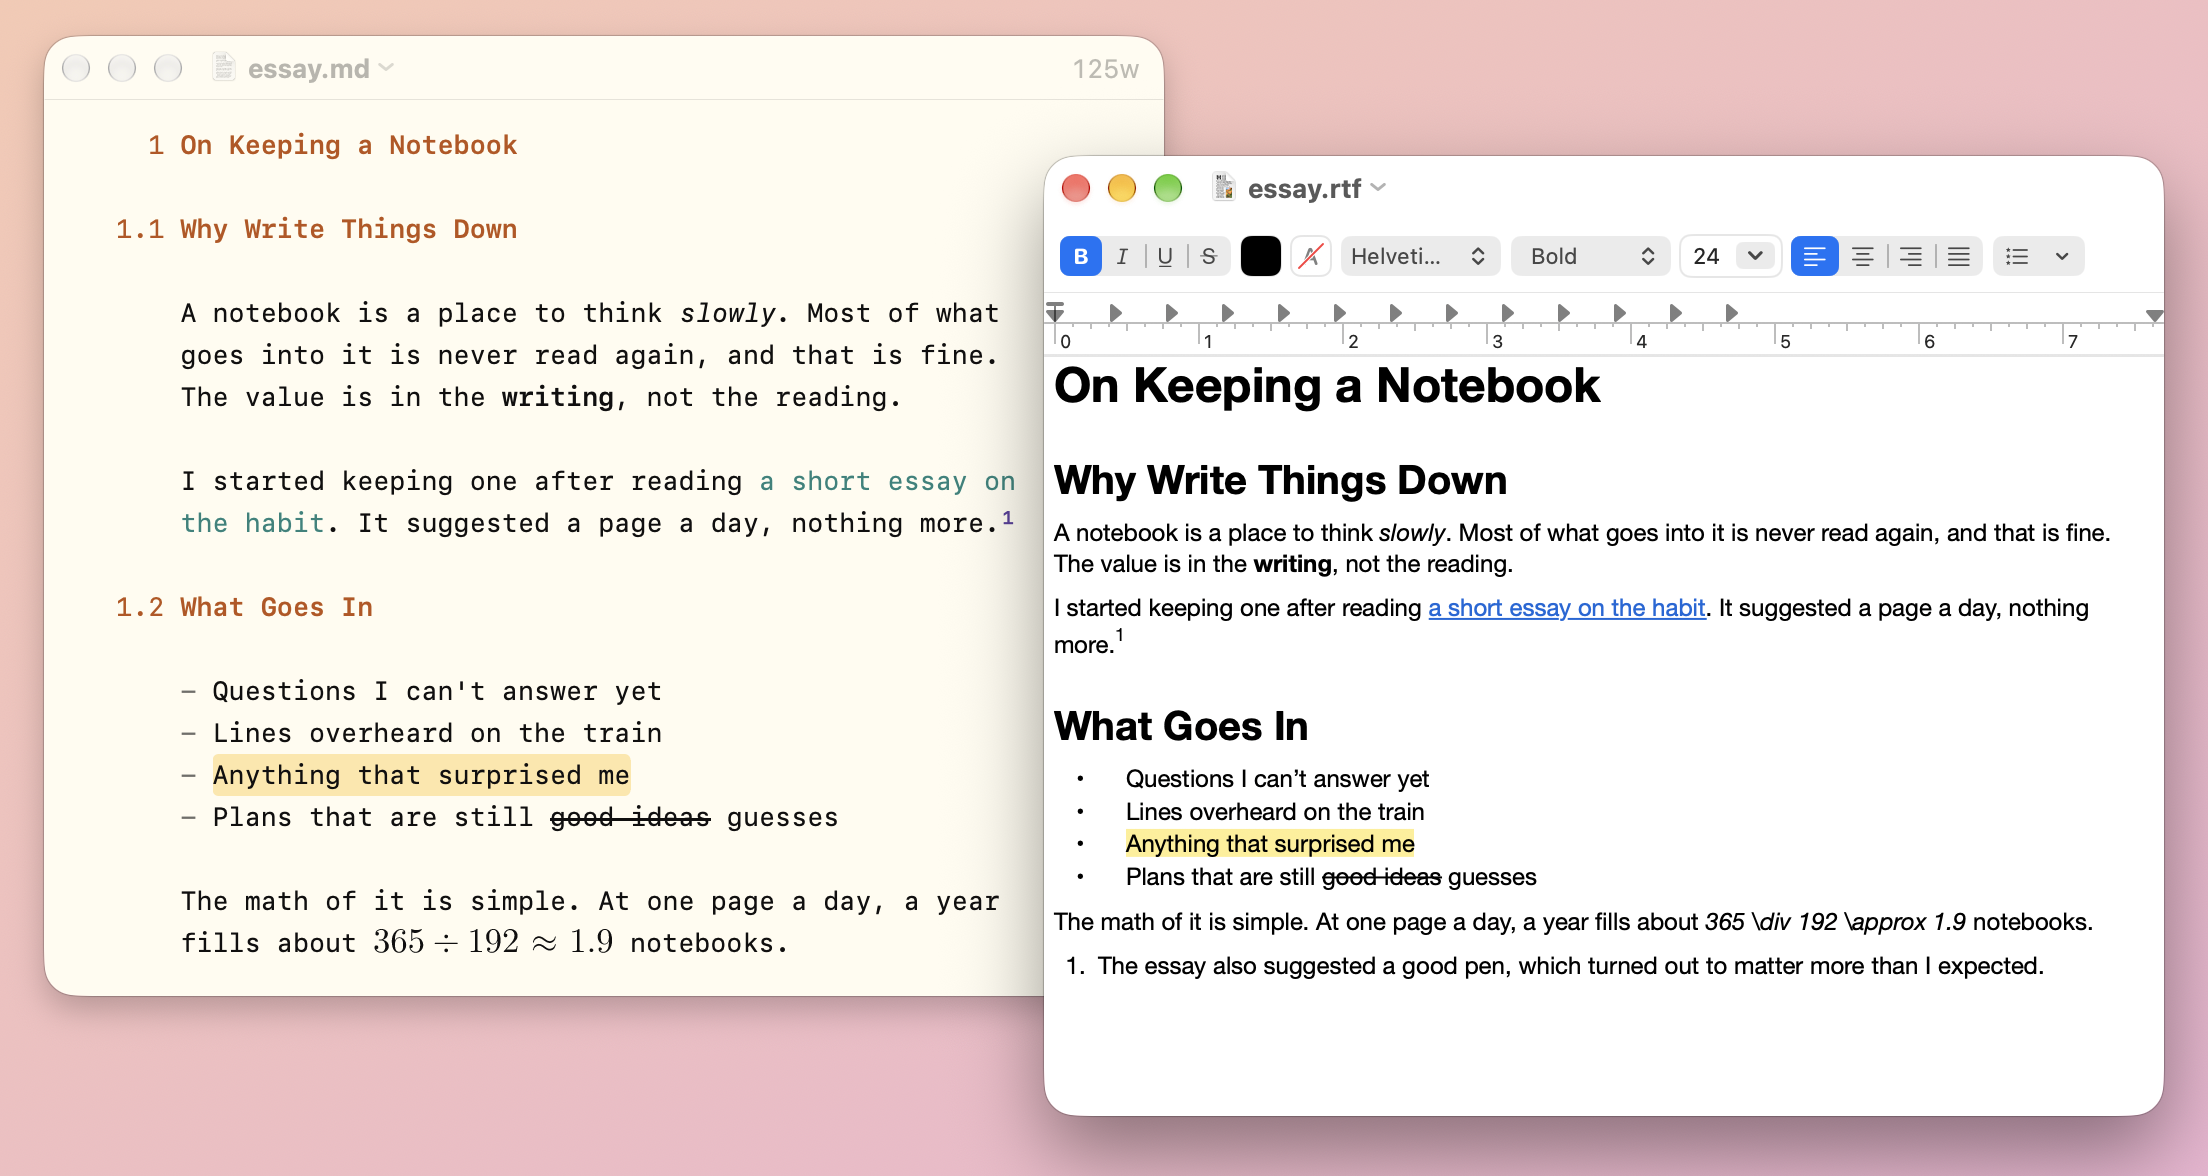
Task: Toggle strikethrough formatting in the toolbar
Action: point(1208,257)
